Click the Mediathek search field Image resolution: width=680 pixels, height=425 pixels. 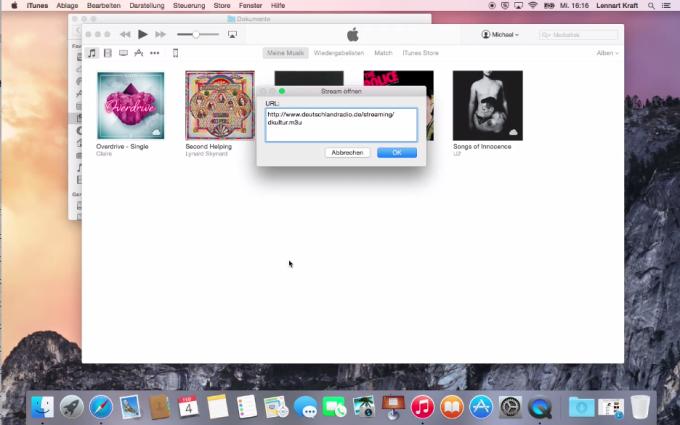579,35
